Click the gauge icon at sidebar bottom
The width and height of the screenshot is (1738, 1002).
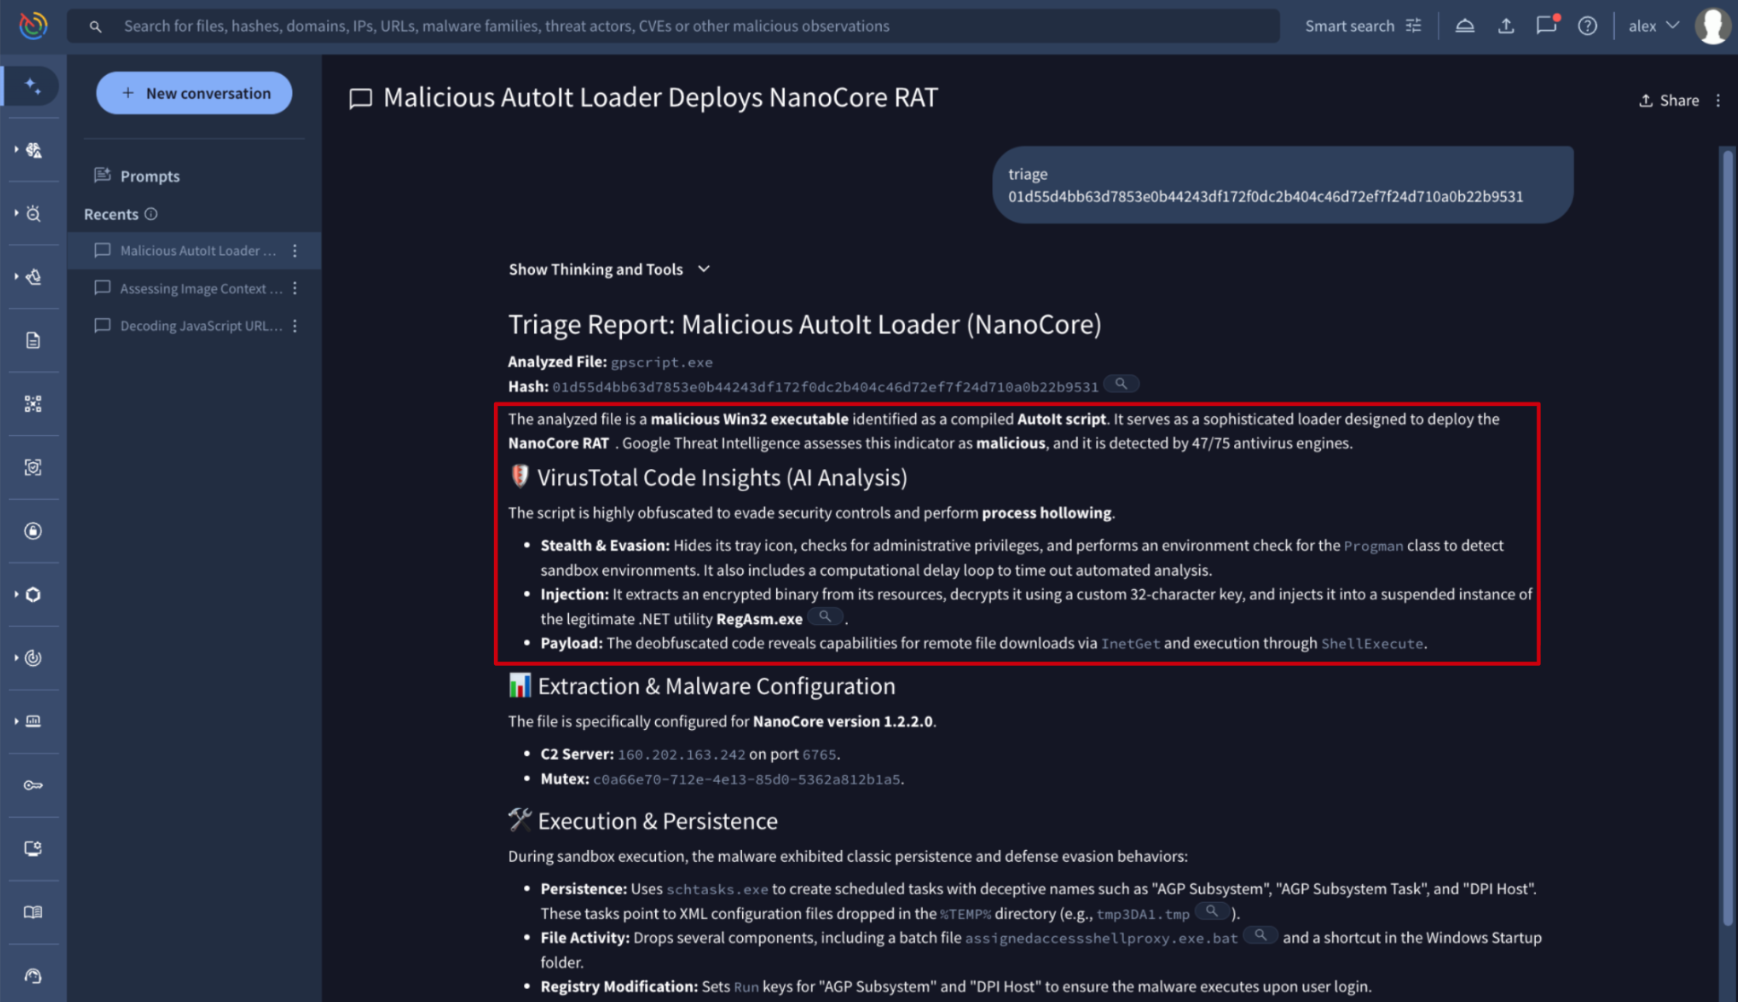coord(33,976)
